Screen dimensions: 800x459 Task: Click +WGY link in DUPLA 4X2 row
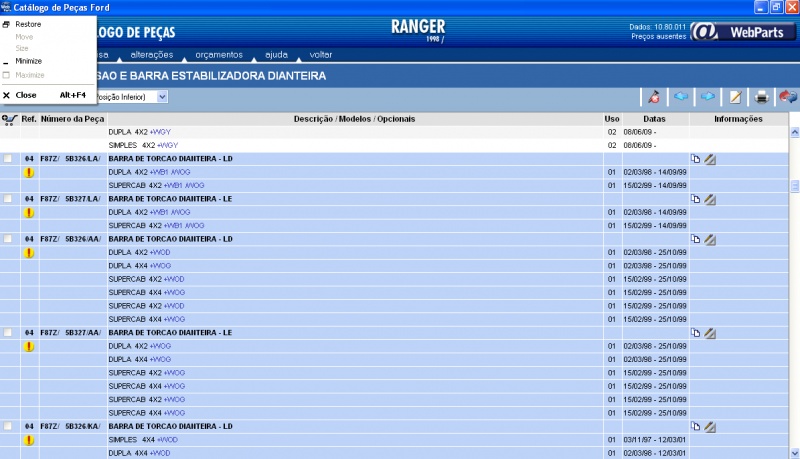[x=160, y=132]
